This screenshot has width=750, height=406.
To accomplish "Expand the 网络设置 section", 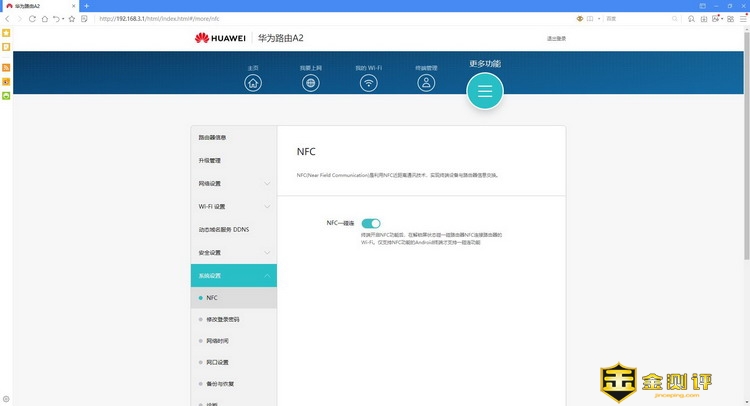I will (233, 183).
